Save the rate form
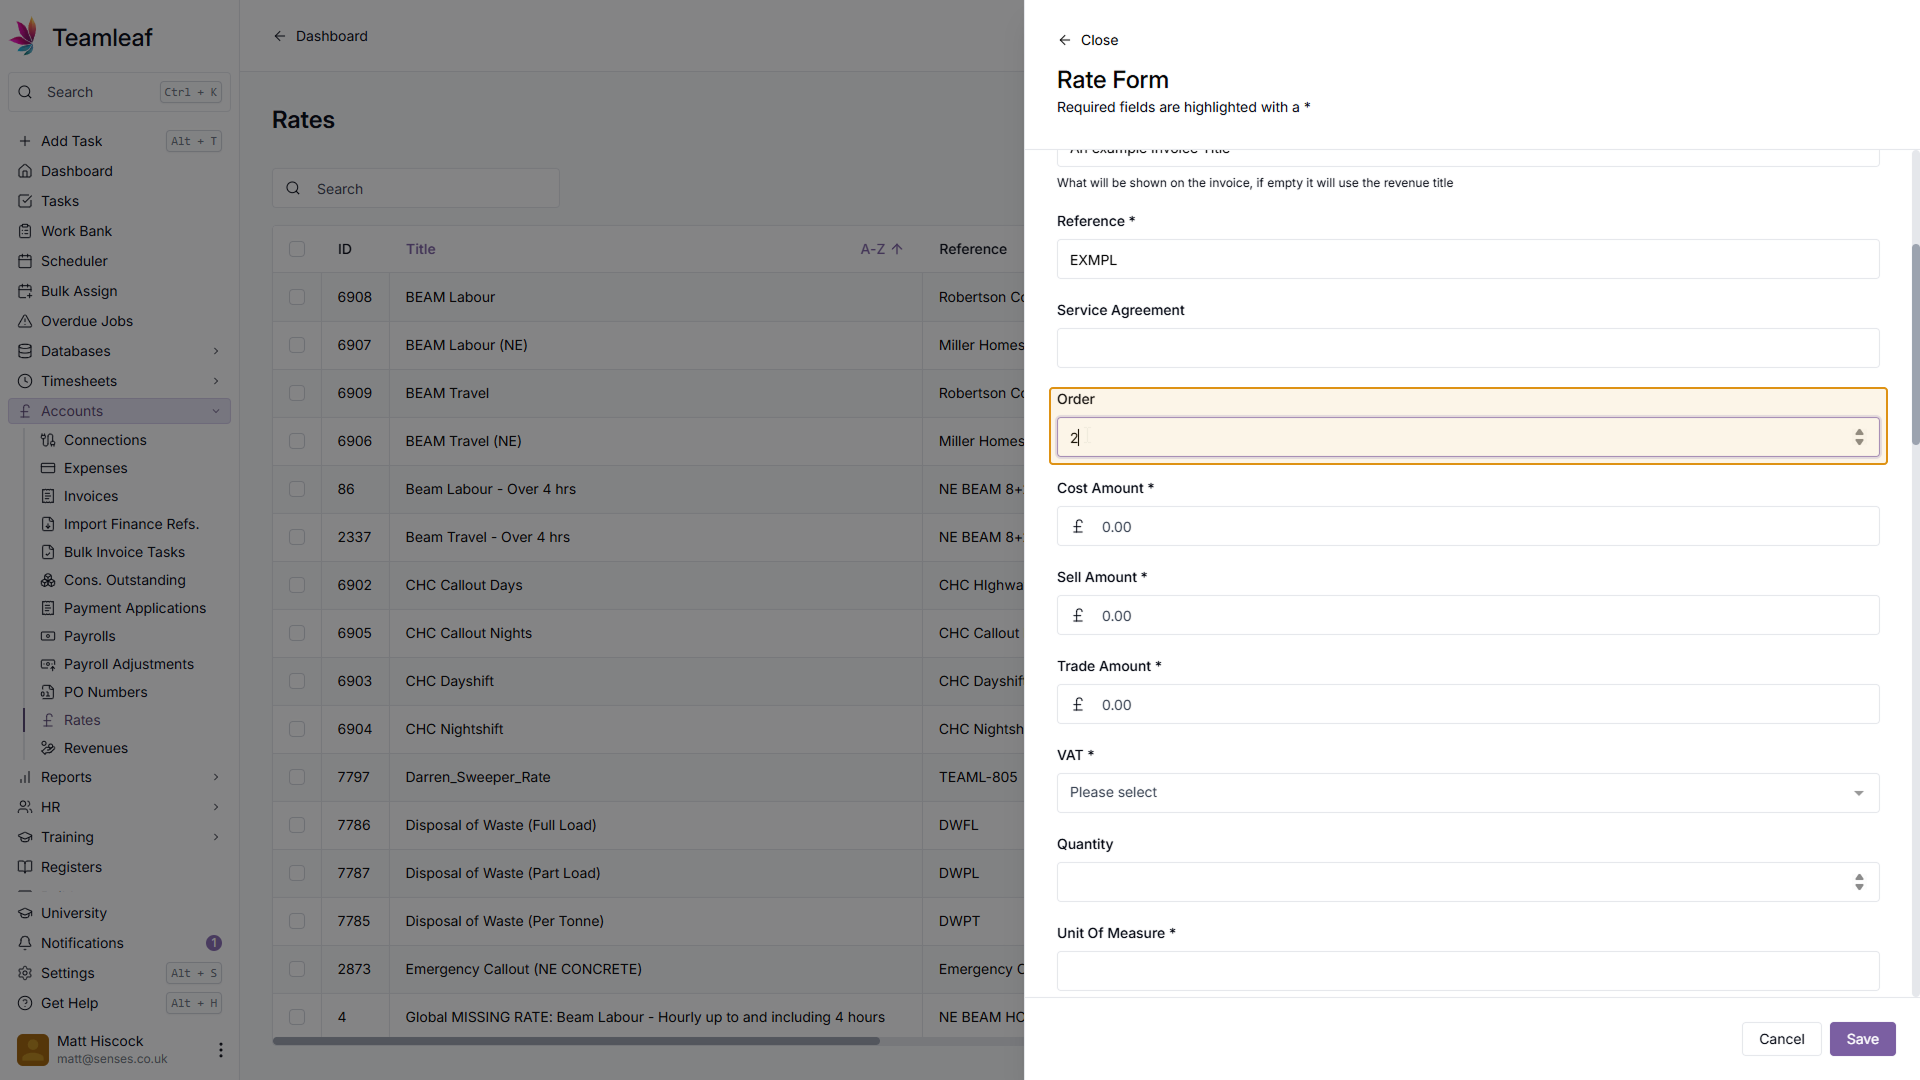Screen dimensions: 1920x1080 1862,1039
